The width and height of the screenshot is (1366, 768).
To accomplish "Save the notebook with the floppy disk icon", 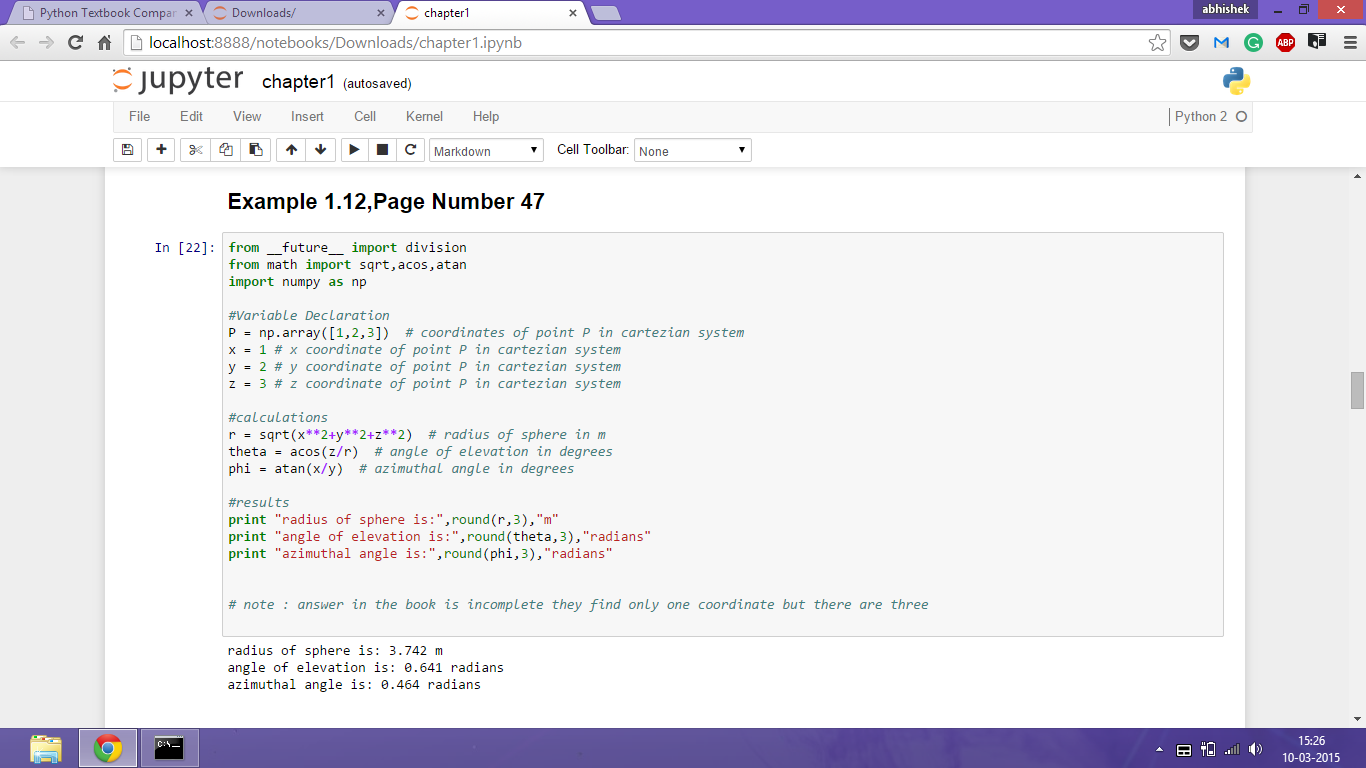I will pos(127,150).
